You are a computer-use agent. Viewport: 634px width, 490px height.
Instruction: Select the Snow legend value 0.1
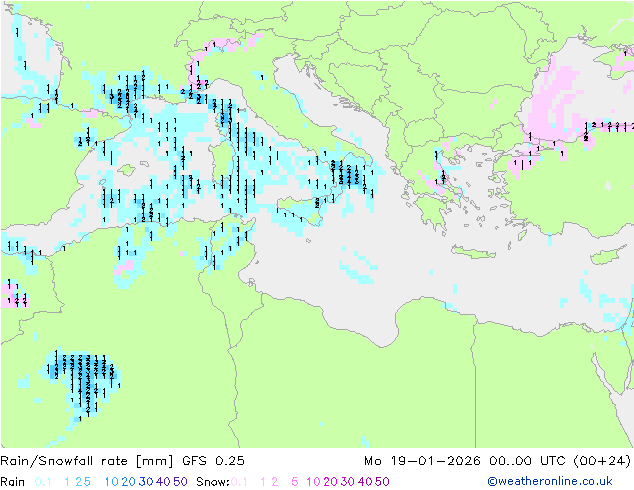(x=239, y=482)
